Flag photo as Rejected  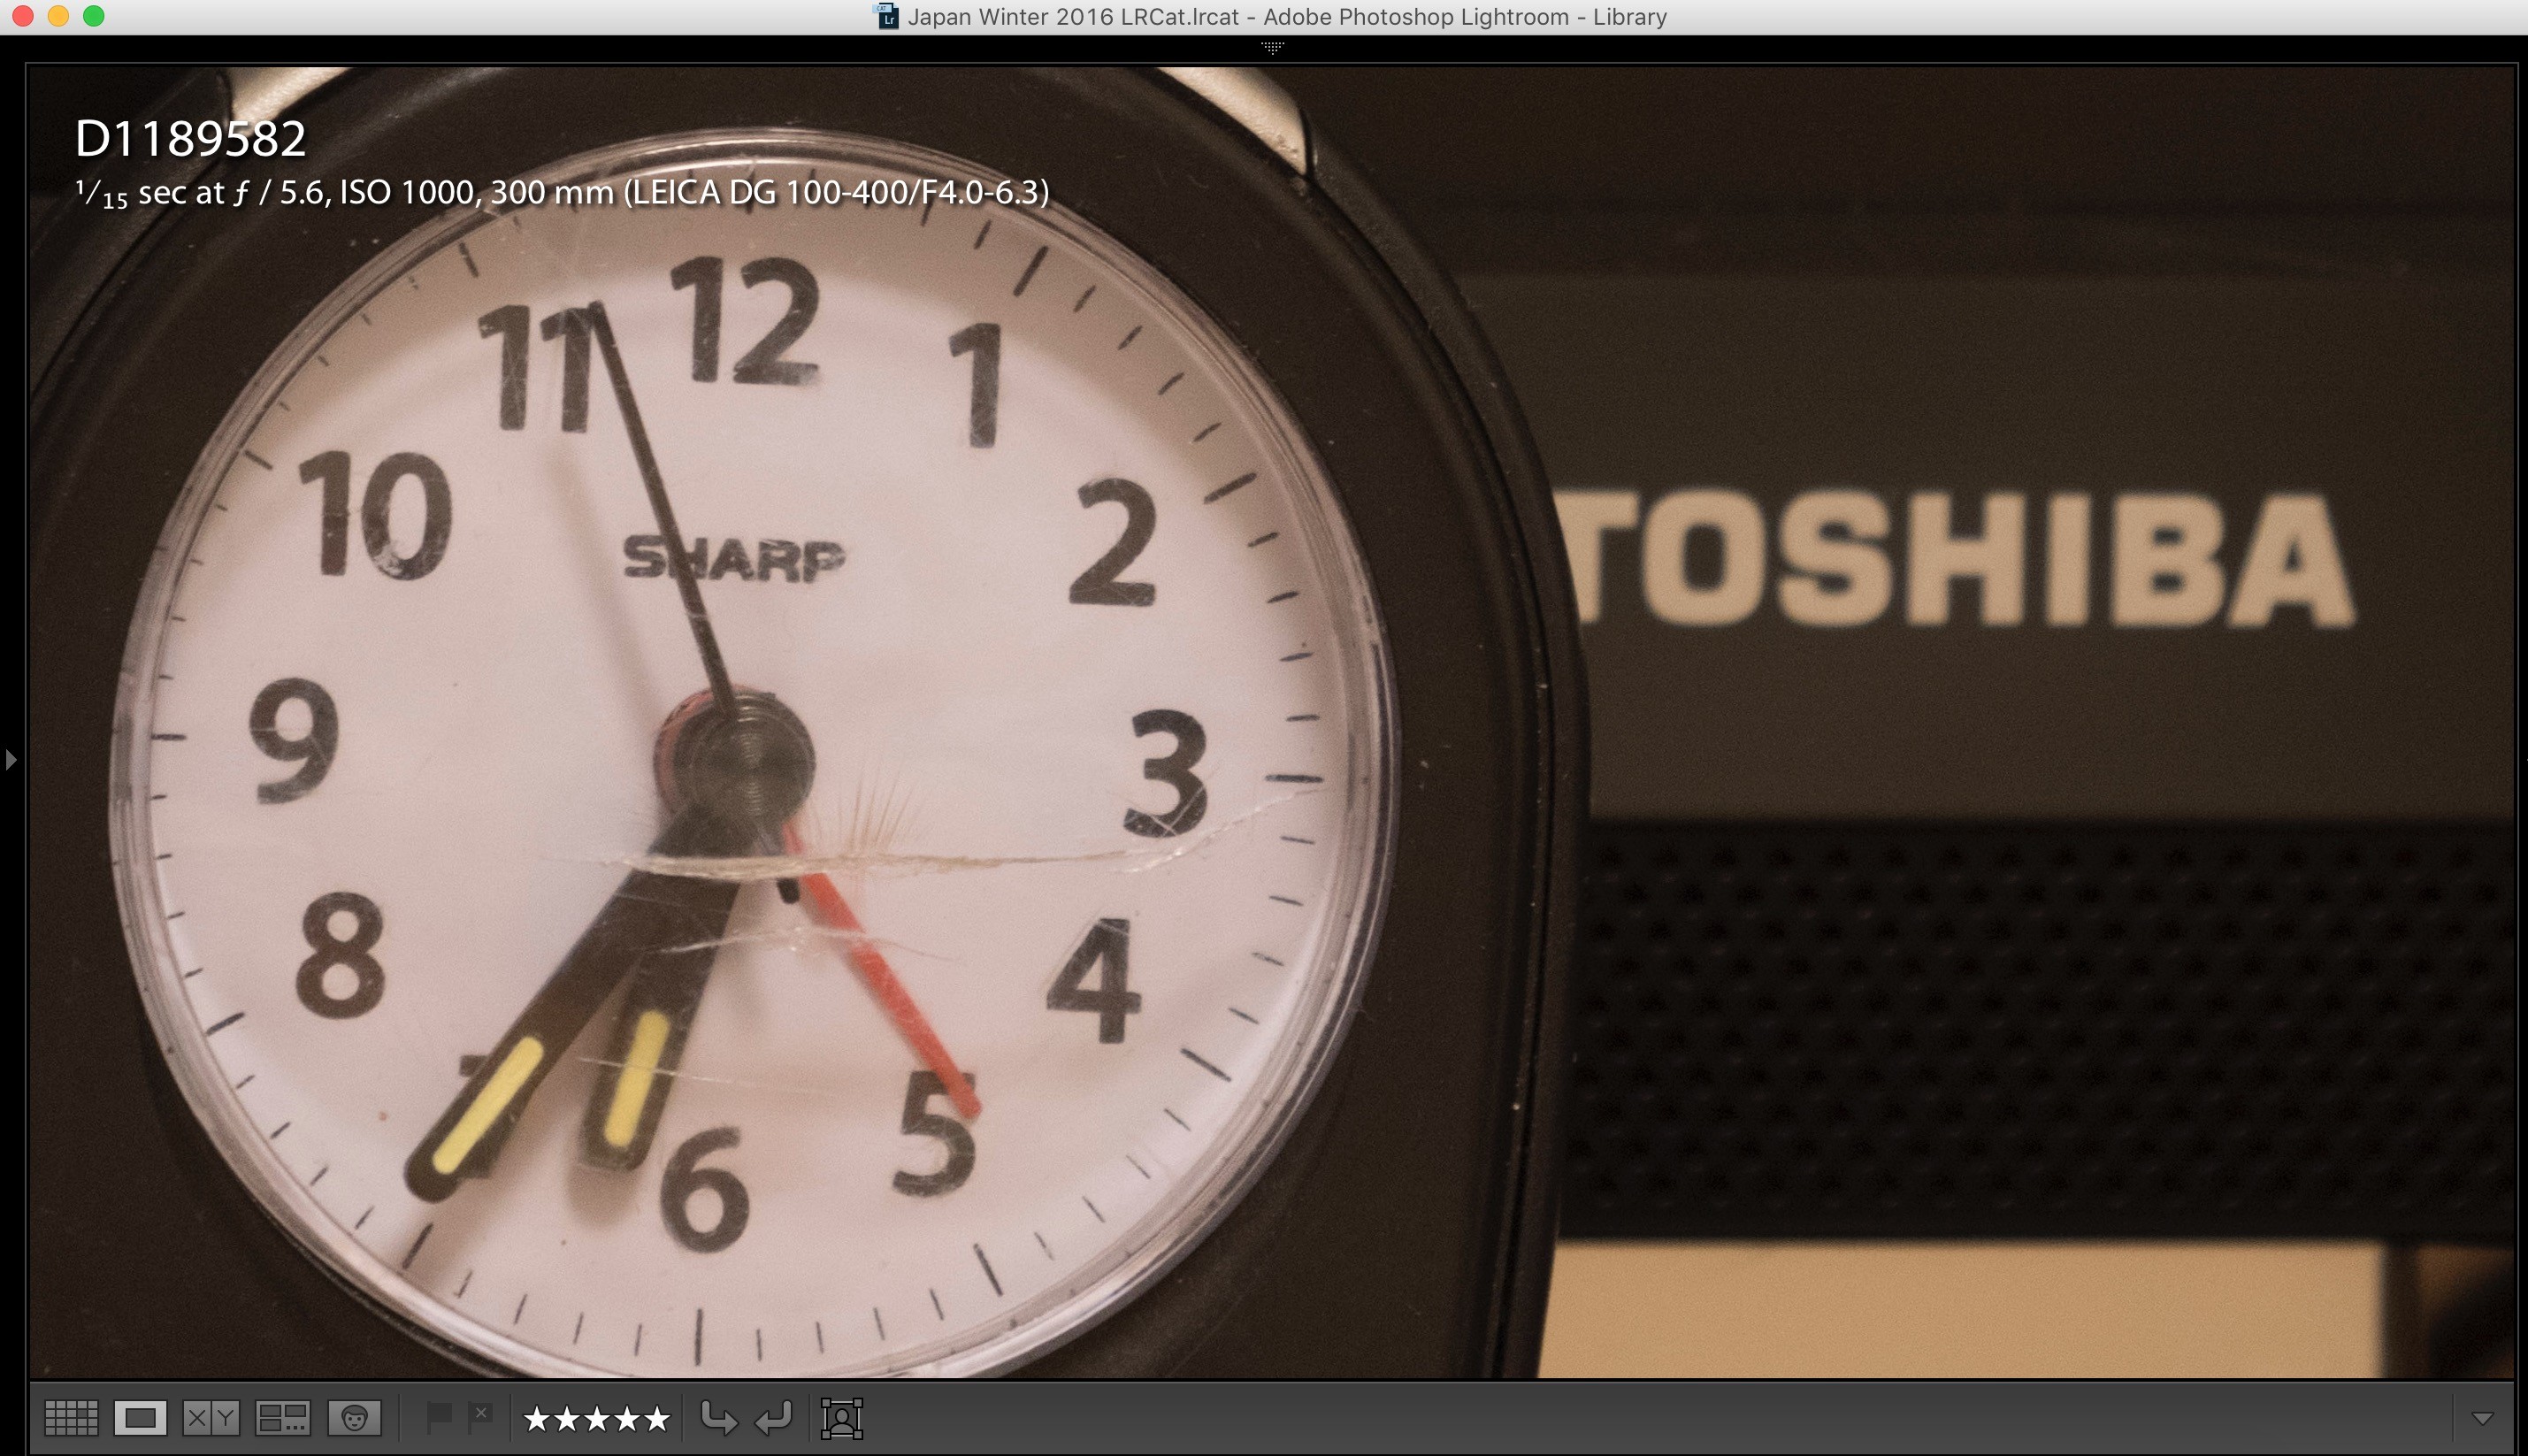(x=480, y=1417)
